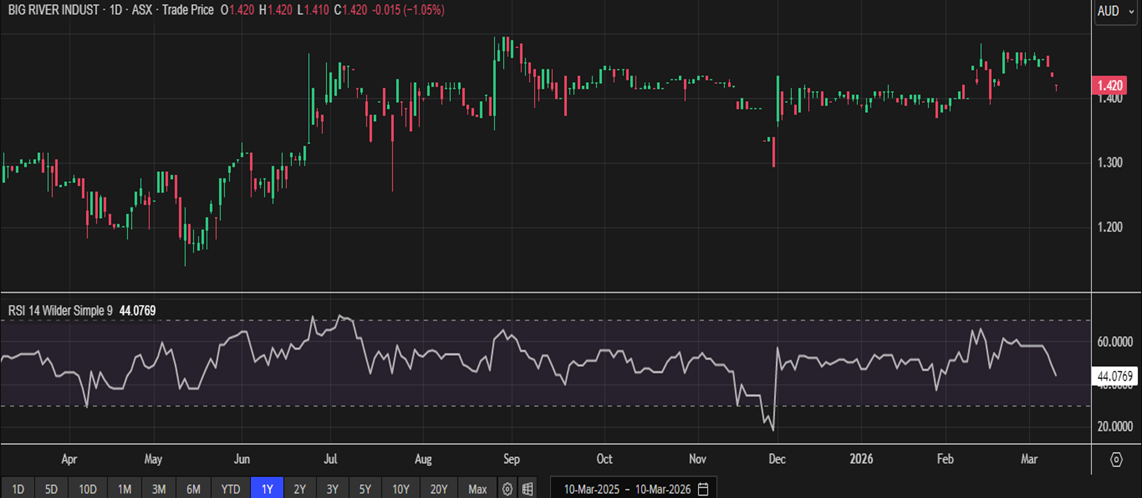
Task: Select the highlighted 1Y time range
Action: 267,489
